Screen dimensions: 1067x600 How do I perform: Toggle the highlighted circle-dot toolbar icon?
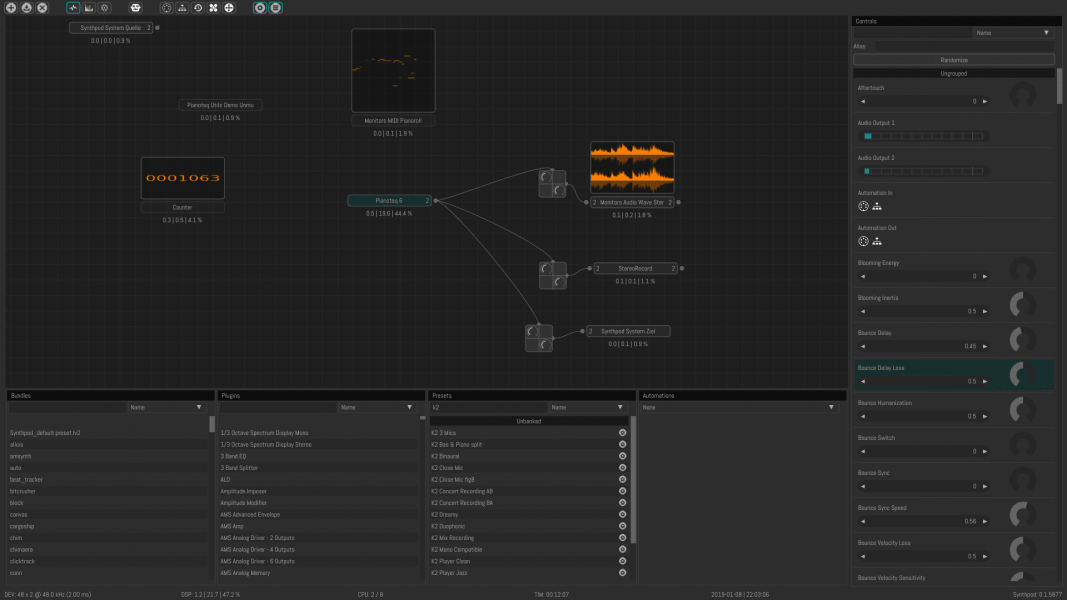260,7
